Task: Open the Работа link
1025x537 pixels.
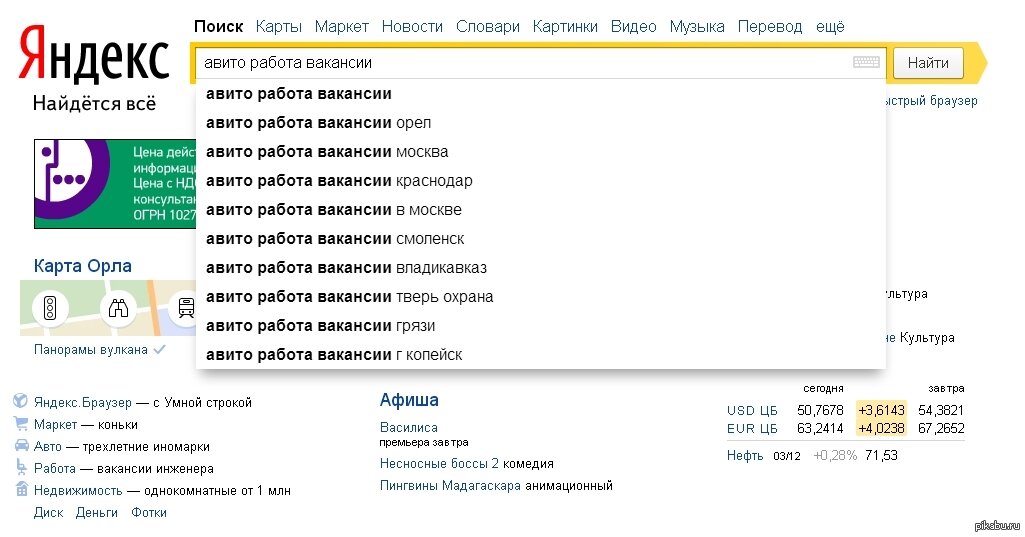Action: [x=55, y=469]
